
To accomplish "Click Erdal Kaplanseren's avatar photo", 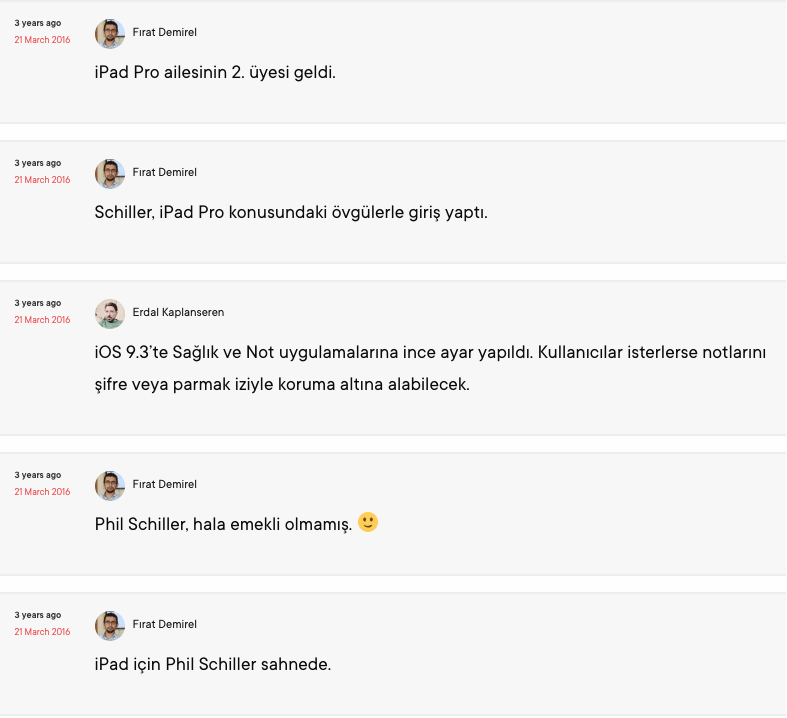I will (x=110, y=313).
